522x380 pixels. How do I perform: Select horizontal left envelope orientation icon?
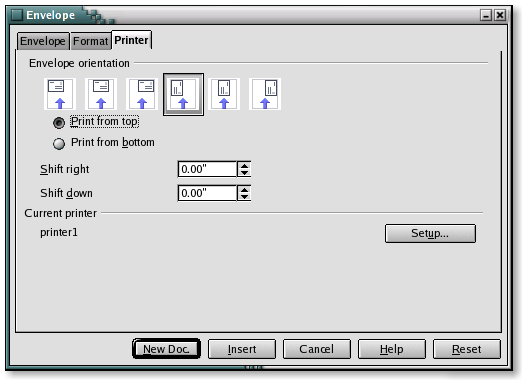[60, 94]
